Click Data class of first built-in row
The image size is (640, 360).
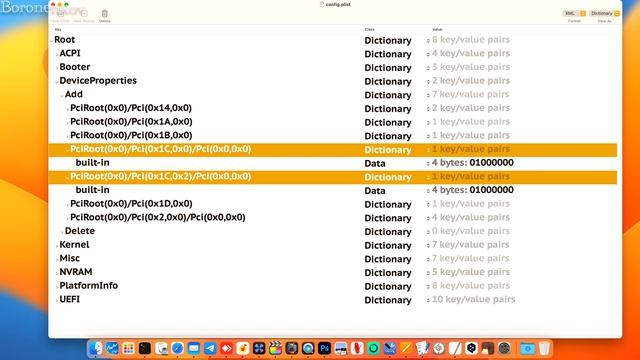coord(375,163)
